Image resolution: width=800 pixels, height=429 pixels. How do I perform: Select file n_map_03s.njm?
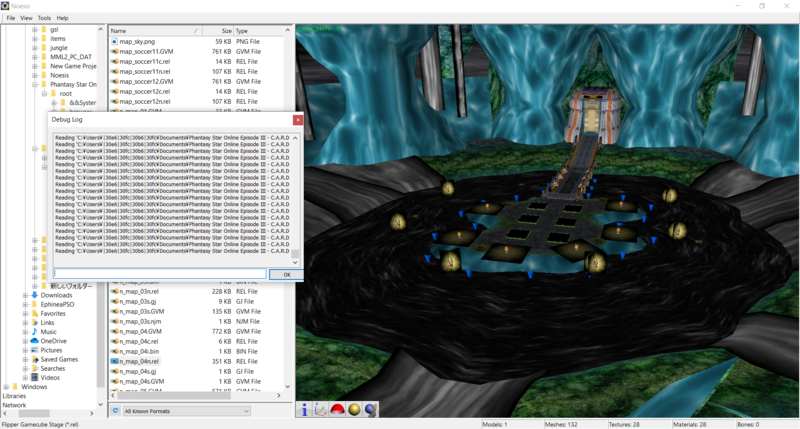[140, 321]
